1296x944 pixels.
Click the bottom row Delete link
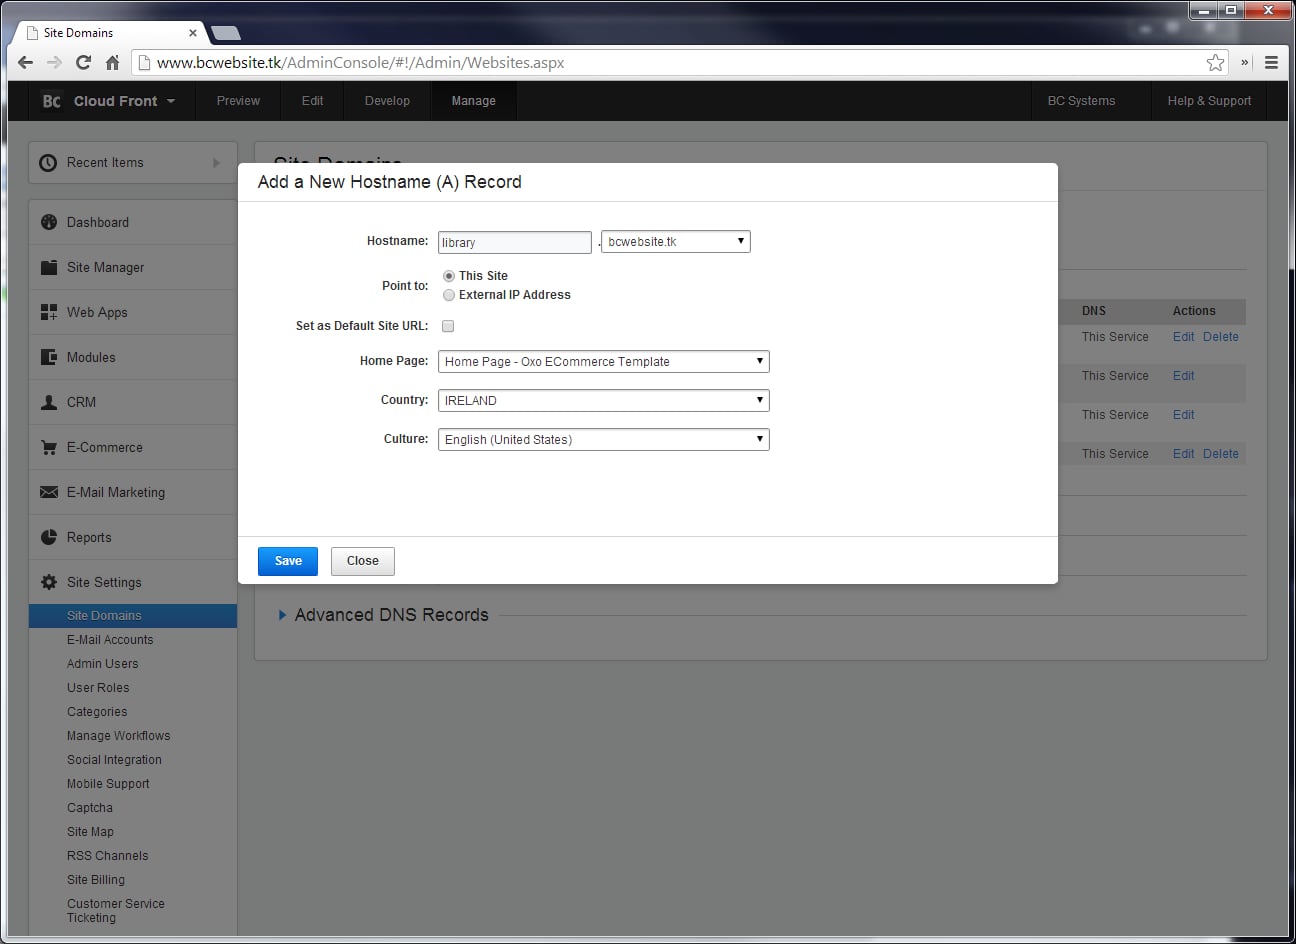click(x=1220, y=454)
